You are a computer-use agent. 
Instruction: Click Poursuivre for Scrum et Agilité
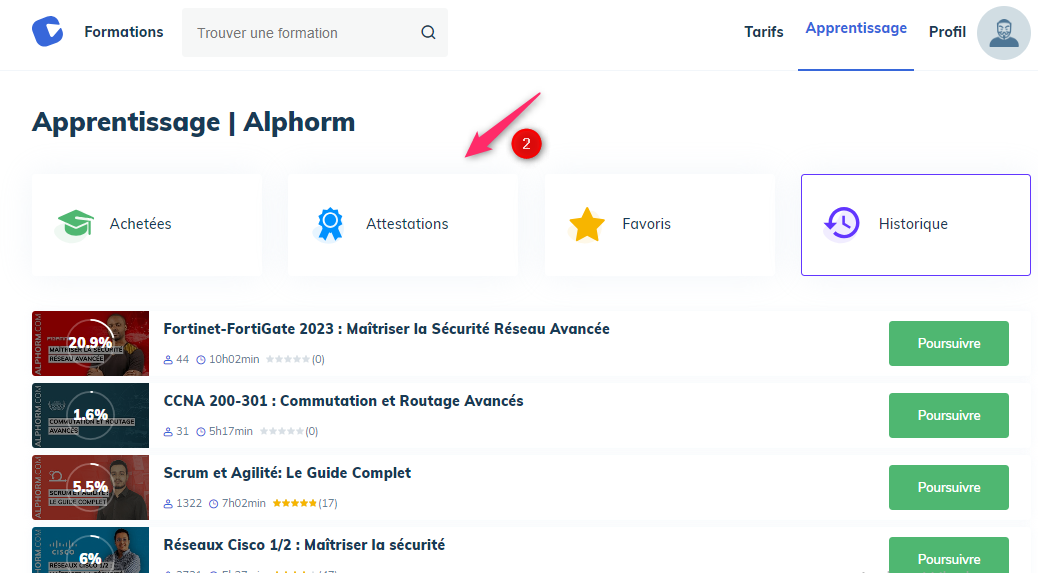(x=949, y=488)
